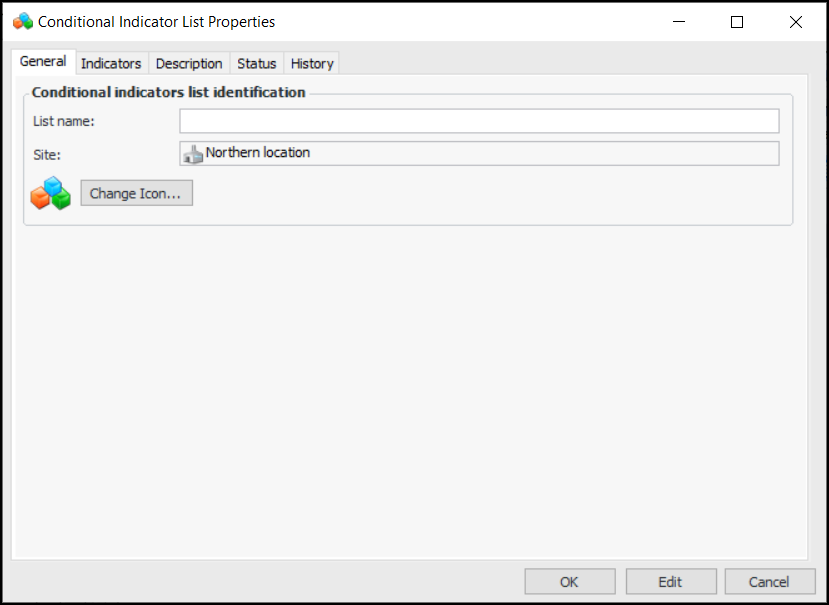The image size is (829, 605).
Task: Click the Edit button
Action: pos(670,582)
